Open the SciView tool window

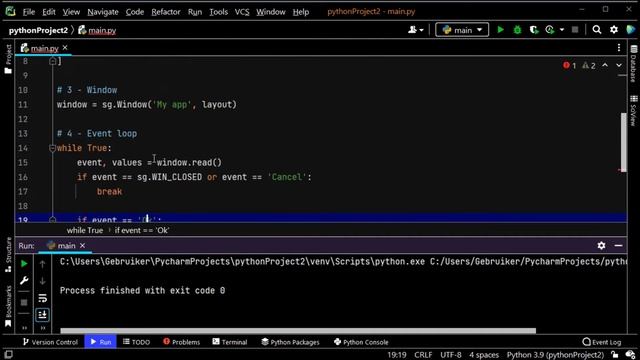tap(633, 110)
